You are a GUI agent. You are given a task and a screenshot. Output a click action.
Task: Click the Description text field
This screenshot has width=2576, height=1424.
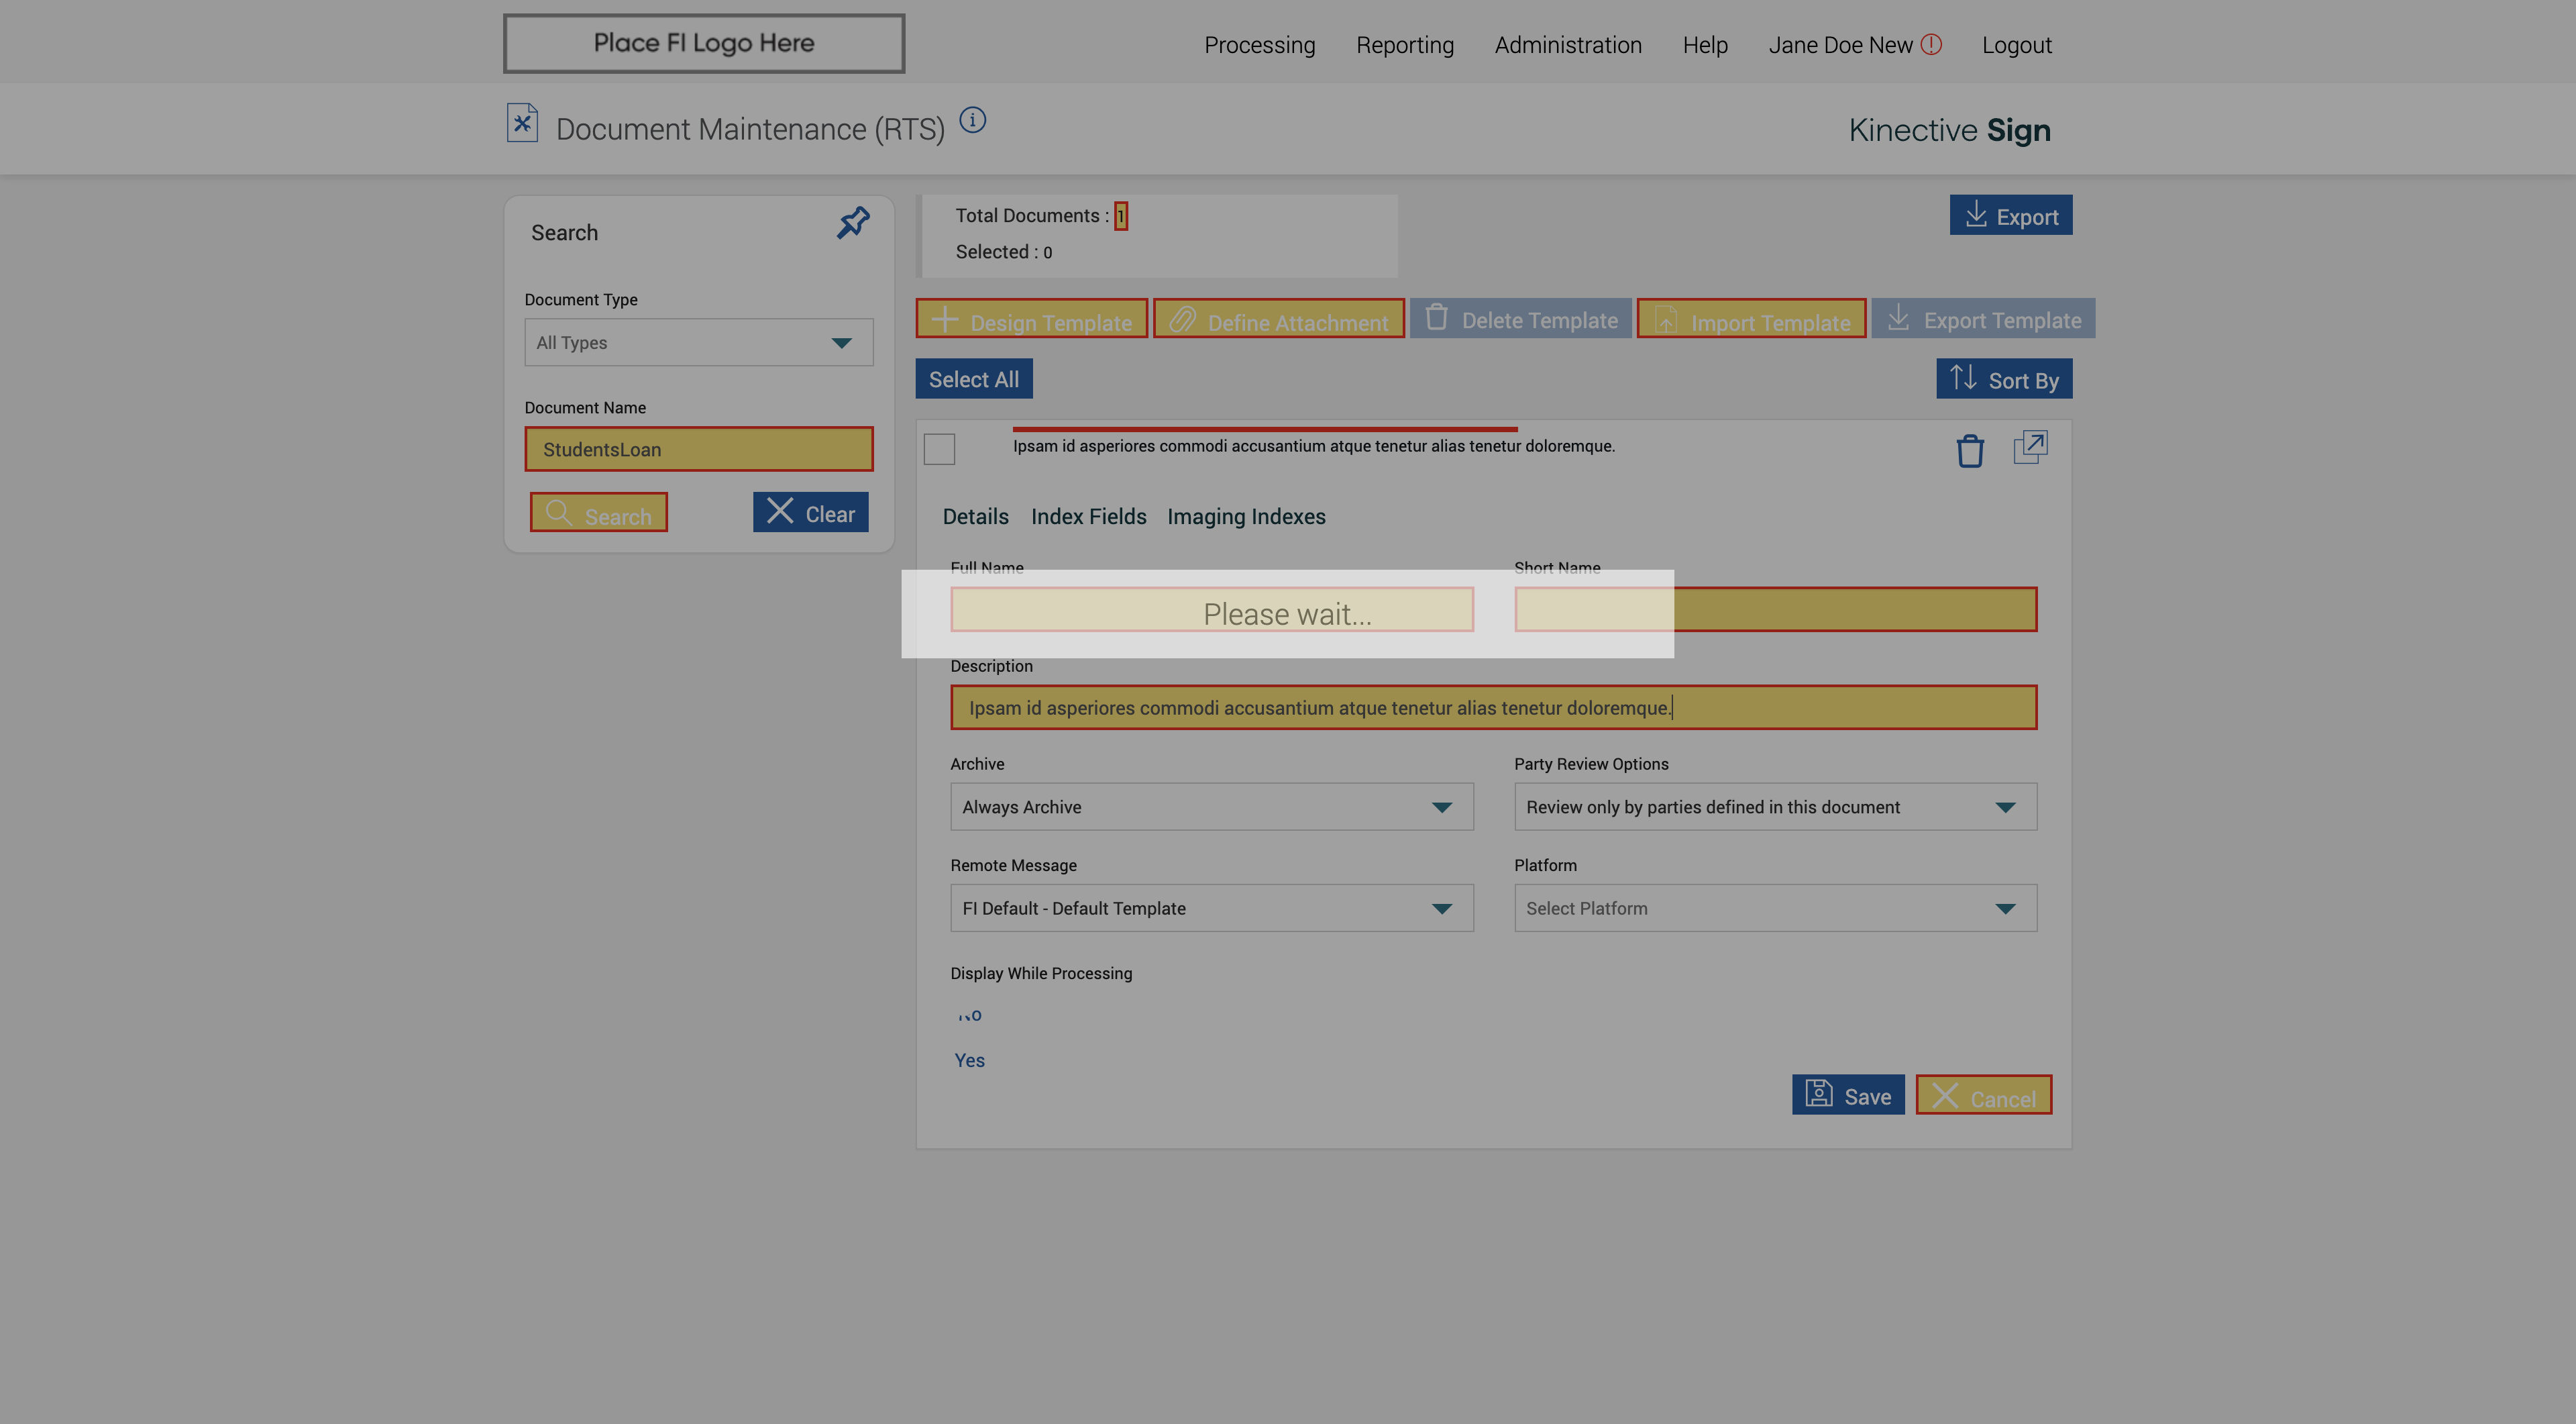[x=1492, y=708]
